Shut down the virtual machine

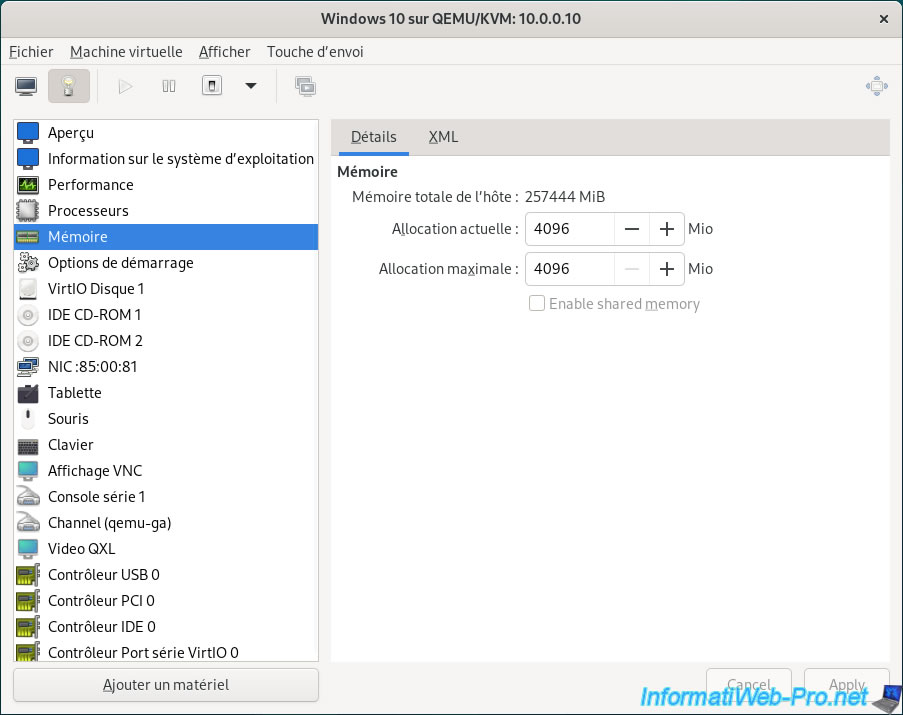click(x=212, y=86)
